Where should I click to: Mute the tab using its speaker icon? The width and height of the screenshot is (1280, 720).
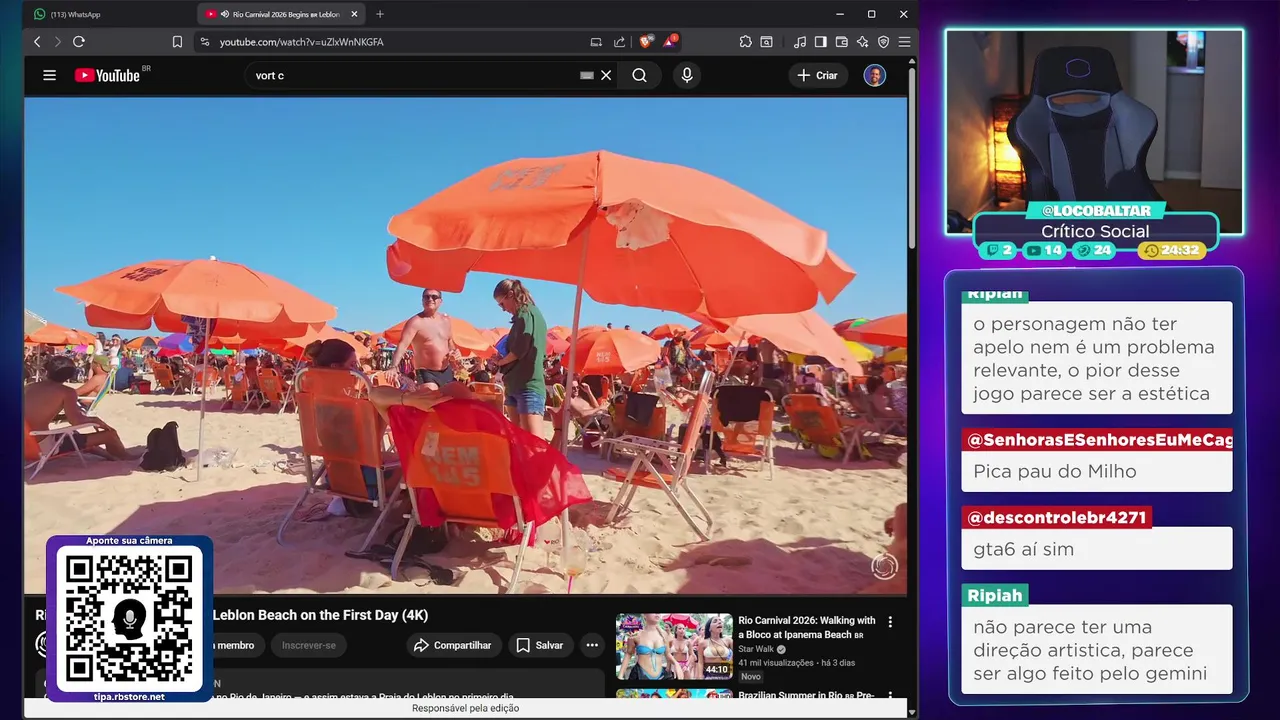coord(225,14)
